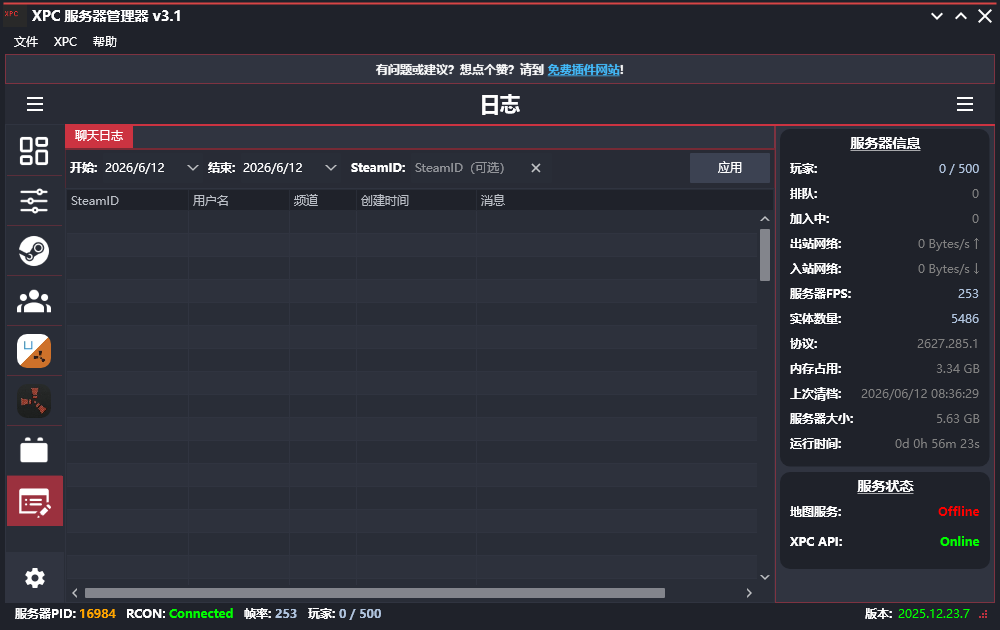The width and height of the screenshot is (1000, 630).
Task: Click the 应用 button
Action: [730, 168]
